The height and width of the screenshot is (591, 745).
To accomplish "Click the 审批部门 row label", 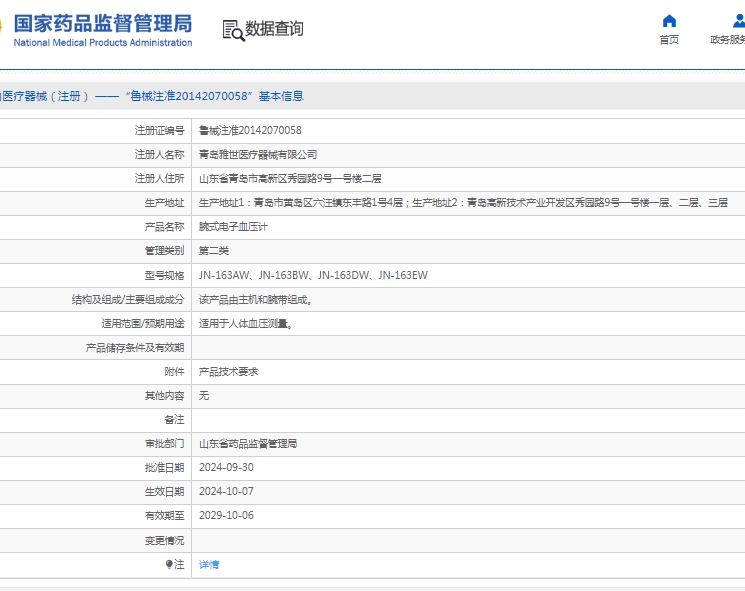I will pos(164,444).
